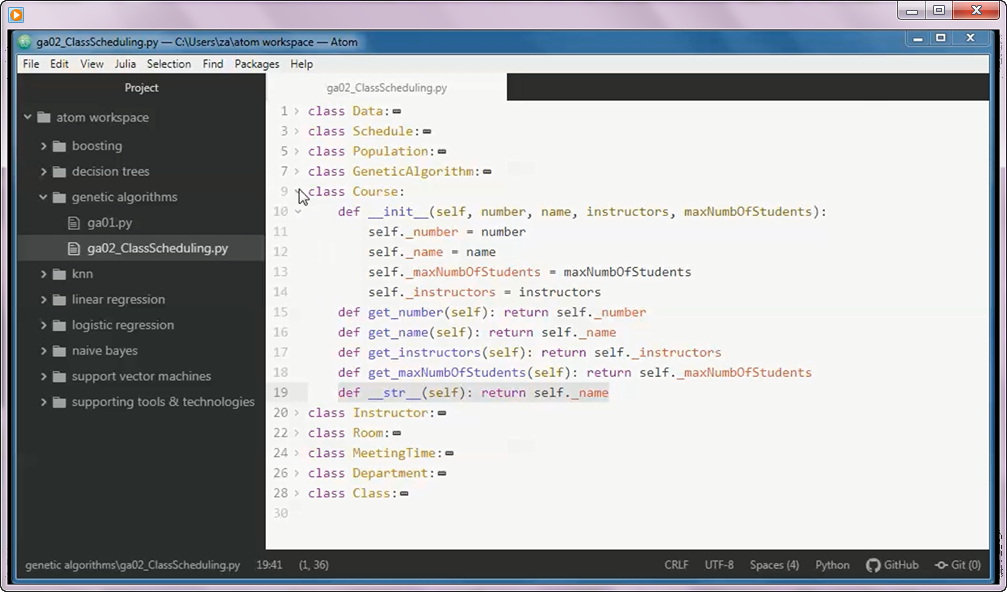This screenshot has height=592, width=1007.
Task: Open the GitHub panel from status bar
Action: [x=892, y=566]
